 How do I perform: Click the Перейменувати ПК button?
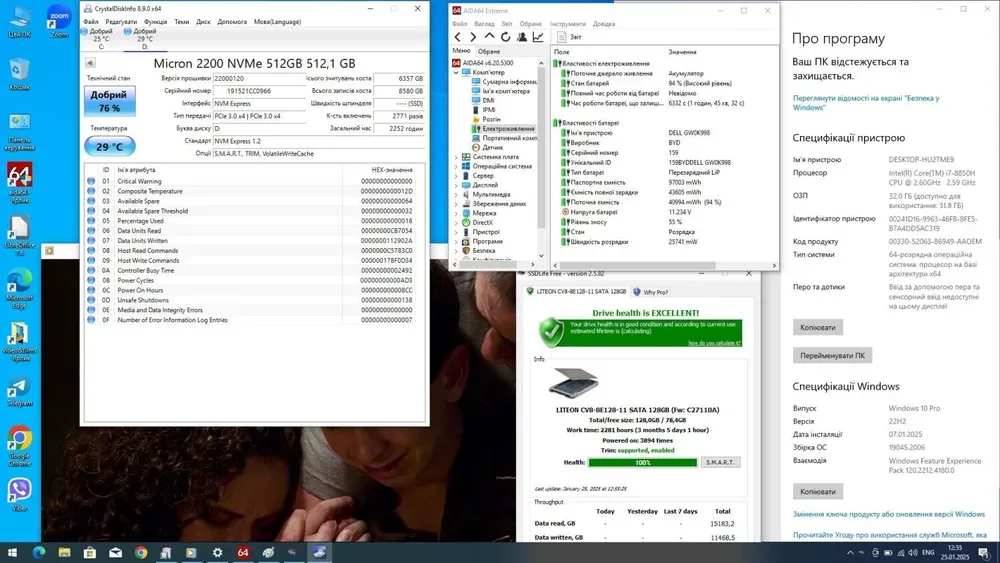(x=833, y=355)
